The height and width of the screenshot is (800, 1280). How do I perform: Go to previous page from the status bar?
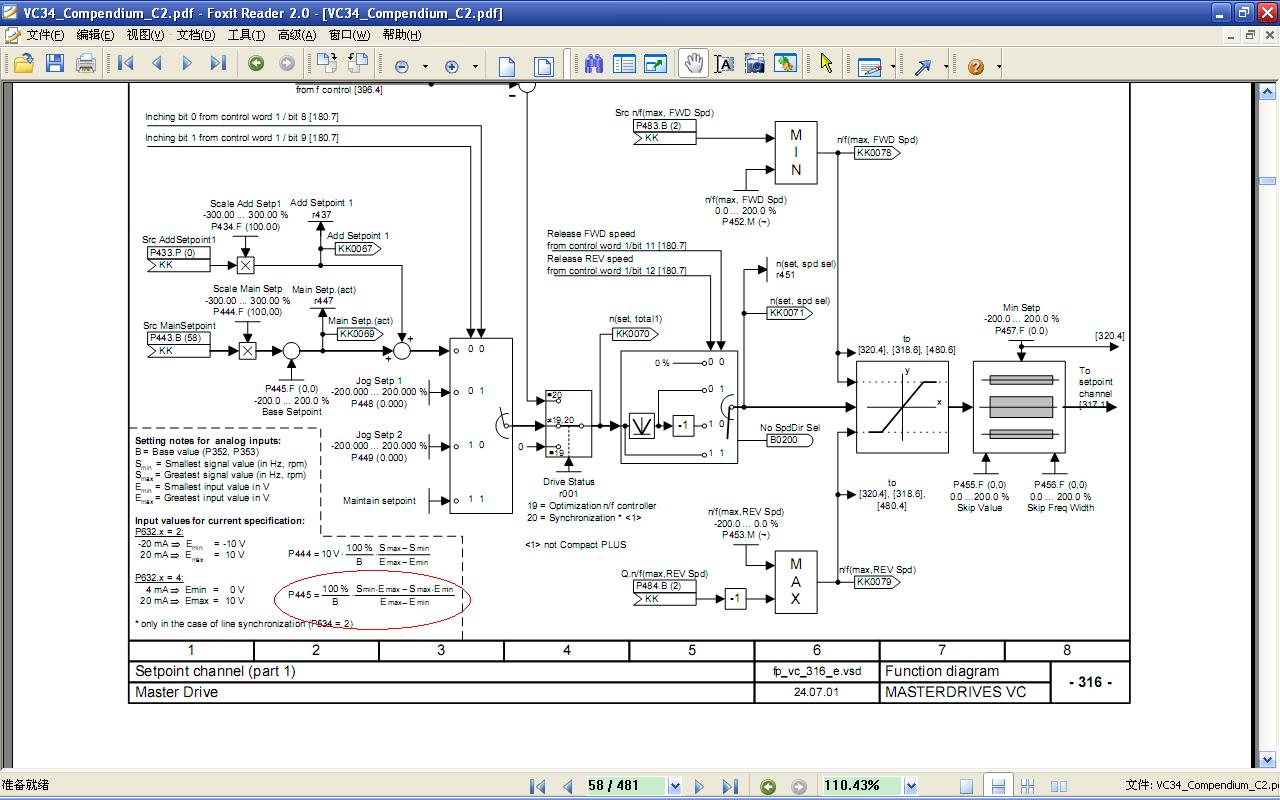point(567,786)
